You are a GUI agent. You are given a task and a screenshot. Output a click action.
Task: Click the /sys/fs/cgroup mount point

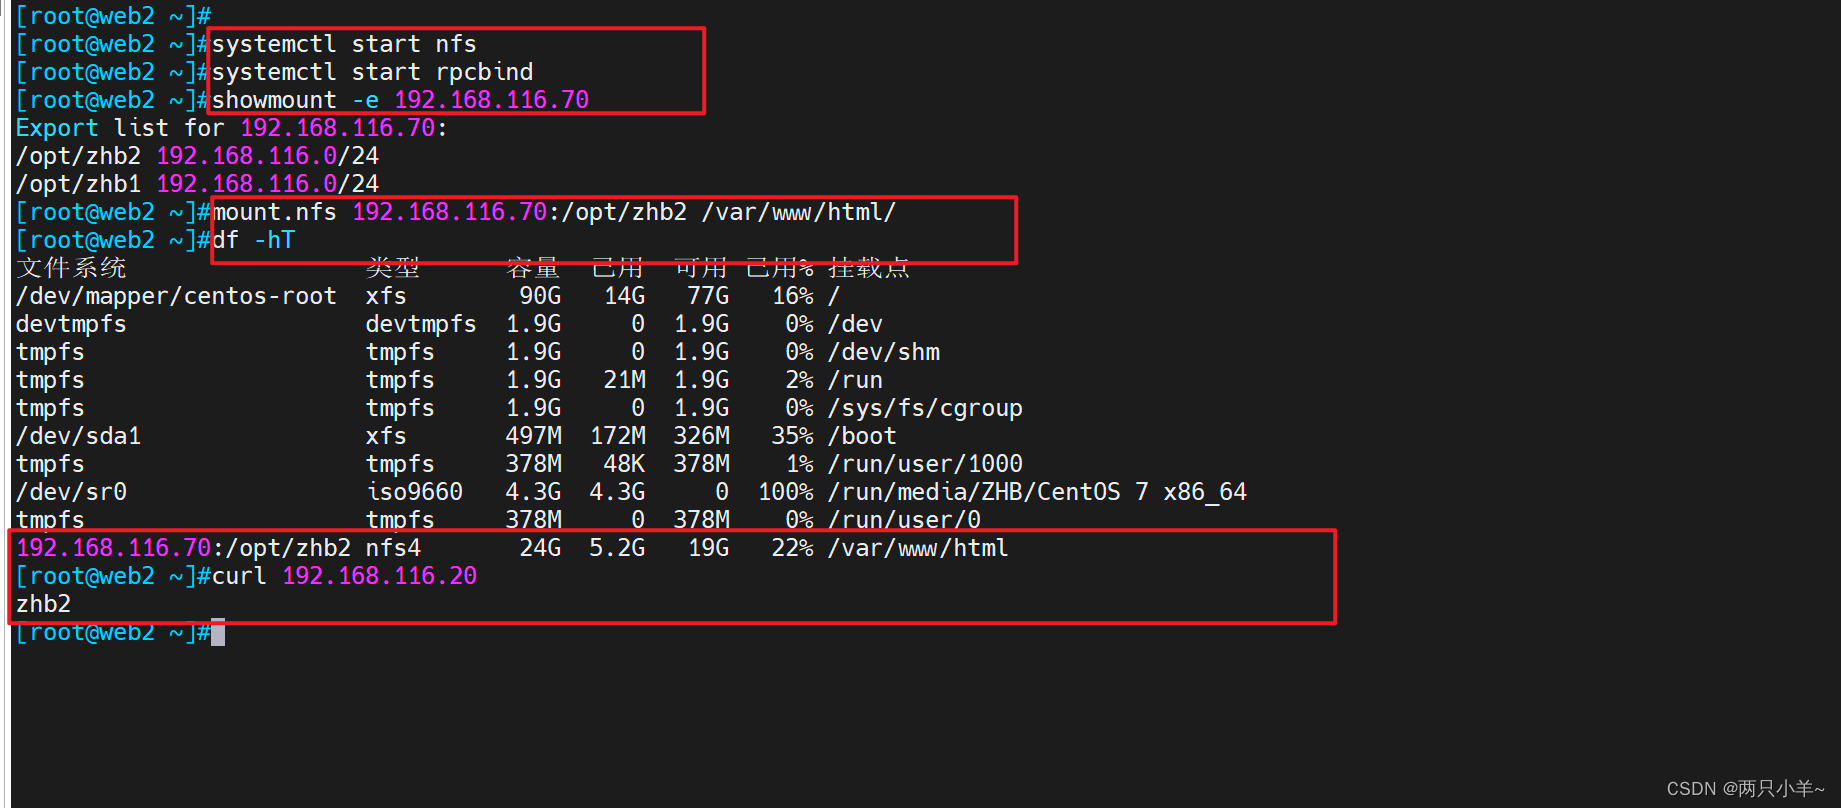925,408
